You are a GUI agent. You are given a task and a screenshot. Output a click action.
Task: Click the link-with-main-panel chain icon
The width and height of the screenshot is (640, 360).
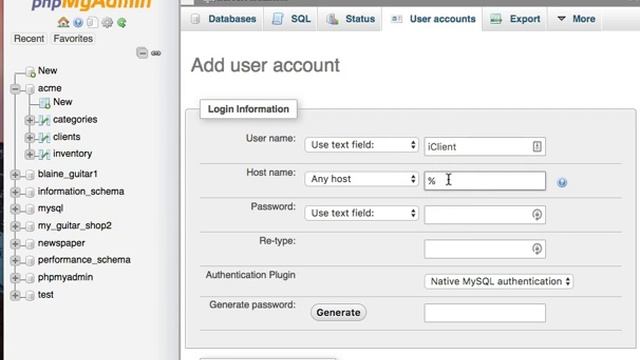pos(156,53)
